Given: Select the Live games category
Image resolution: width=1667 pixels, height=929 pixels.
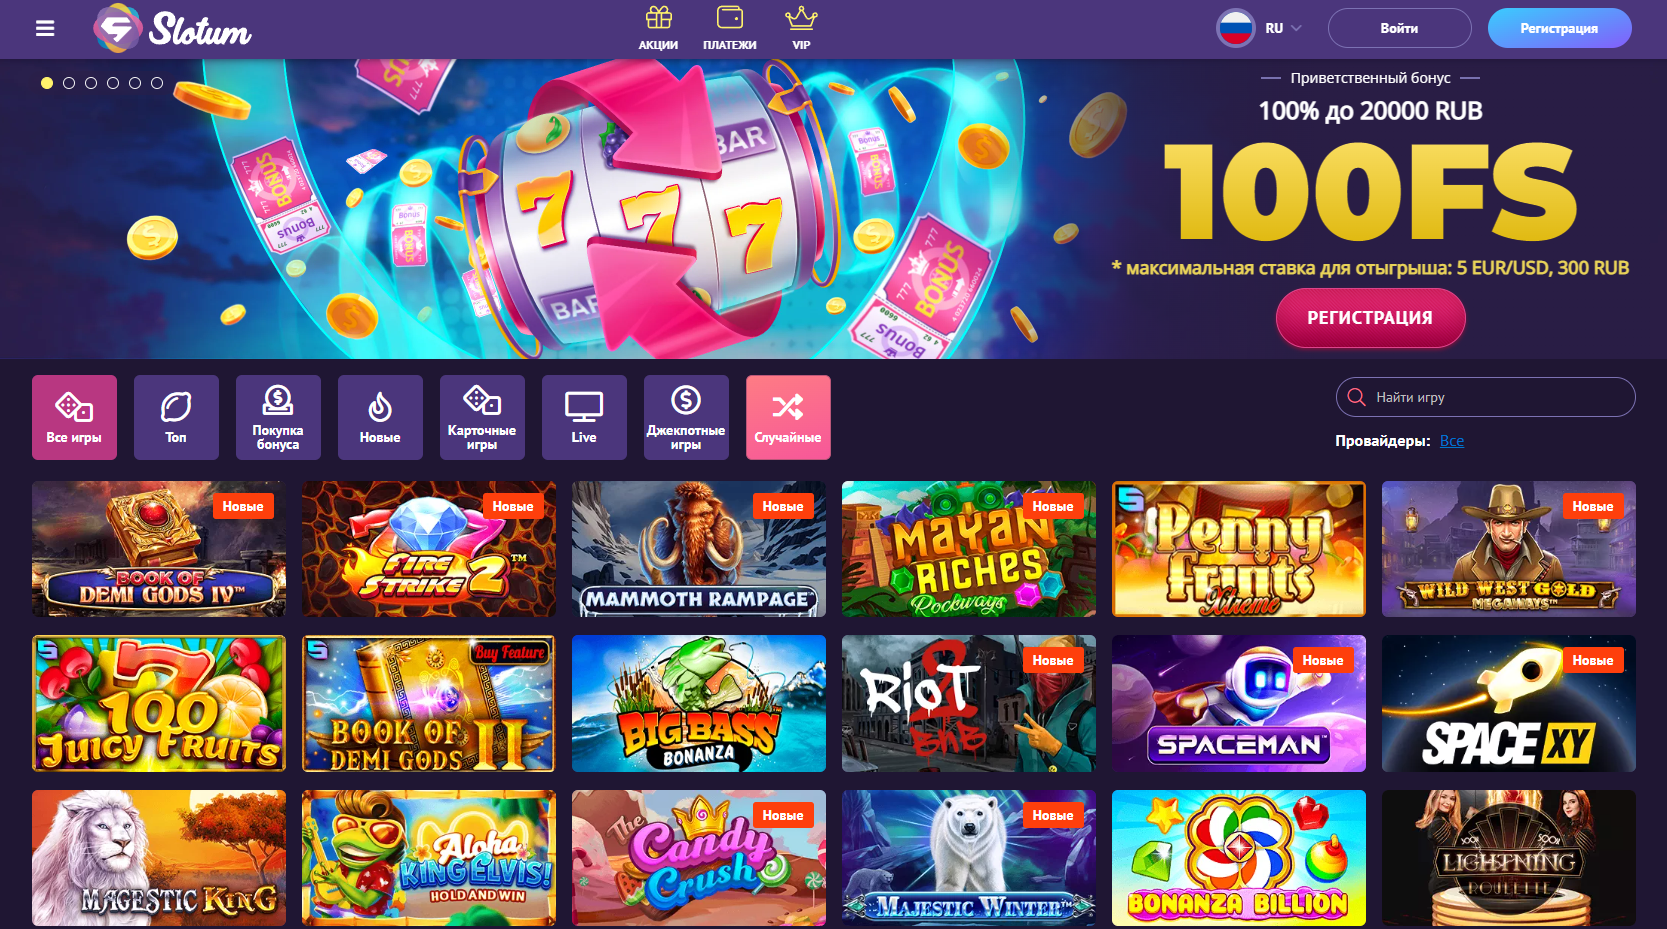Looking at the screenshot, I should (x=584, y=417).
